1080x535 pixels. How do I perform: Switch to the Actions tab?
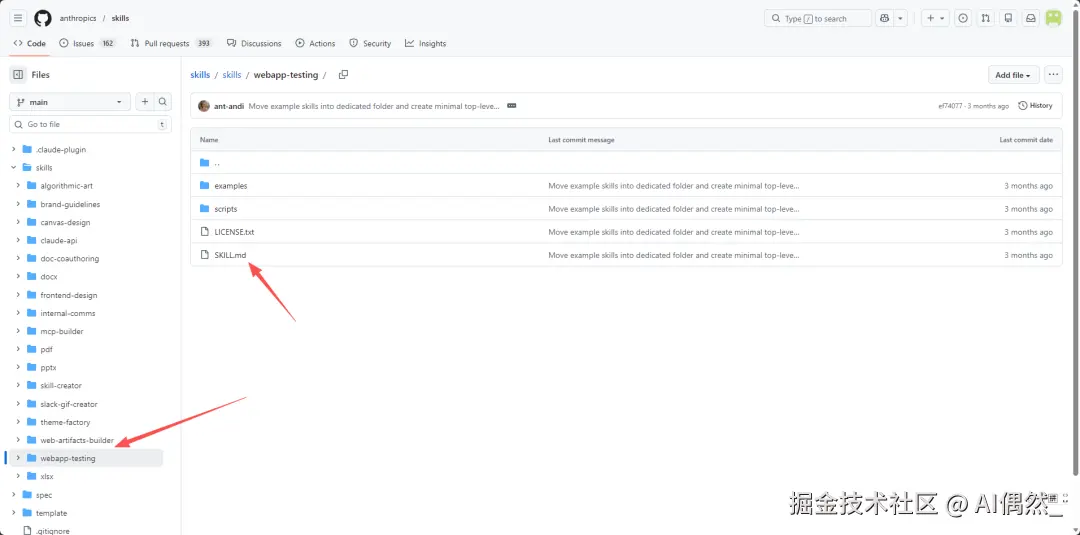pyautogui.click(x=315, y=43)
